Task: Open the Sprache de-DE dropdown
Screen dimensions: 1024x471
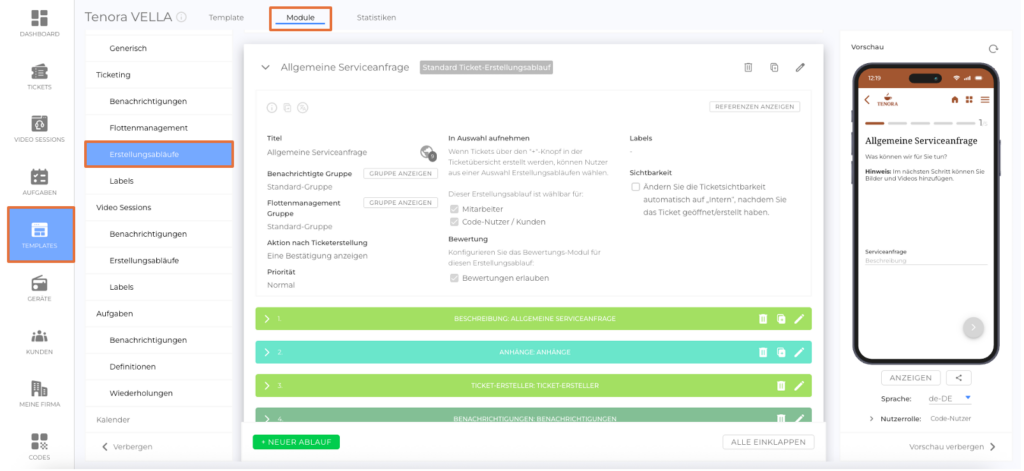Action: 951,398
